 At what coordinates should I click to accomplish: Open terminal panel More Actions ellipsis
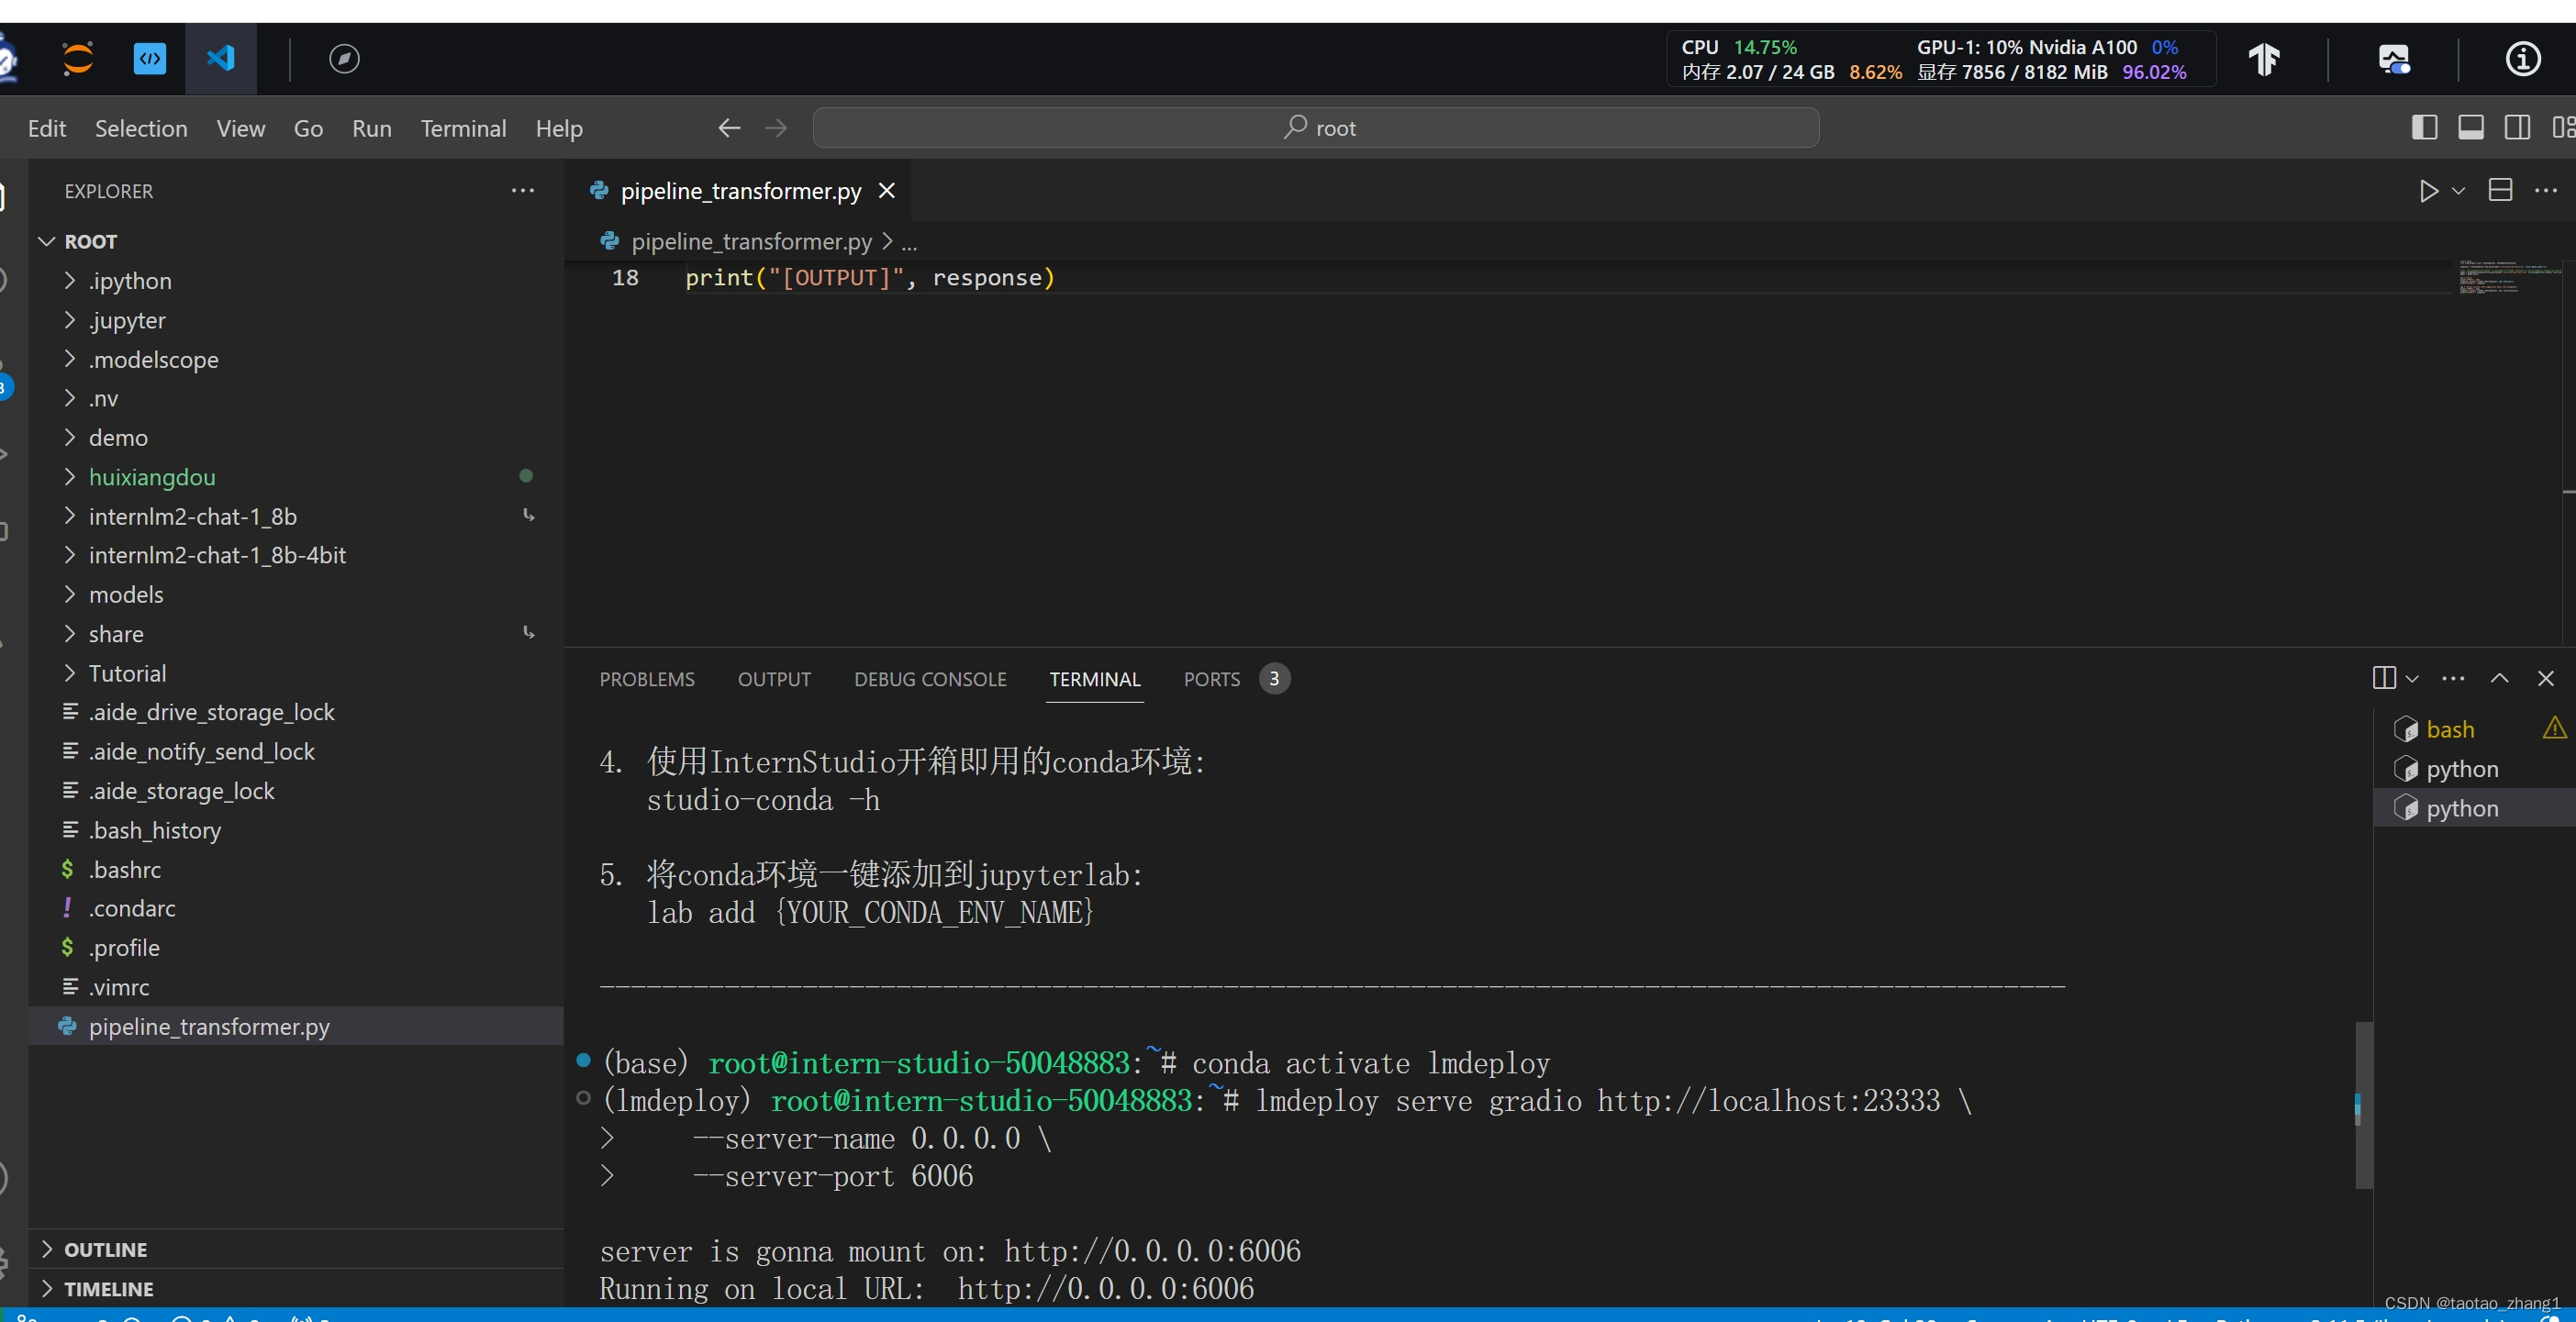[x=2454, y=678]
